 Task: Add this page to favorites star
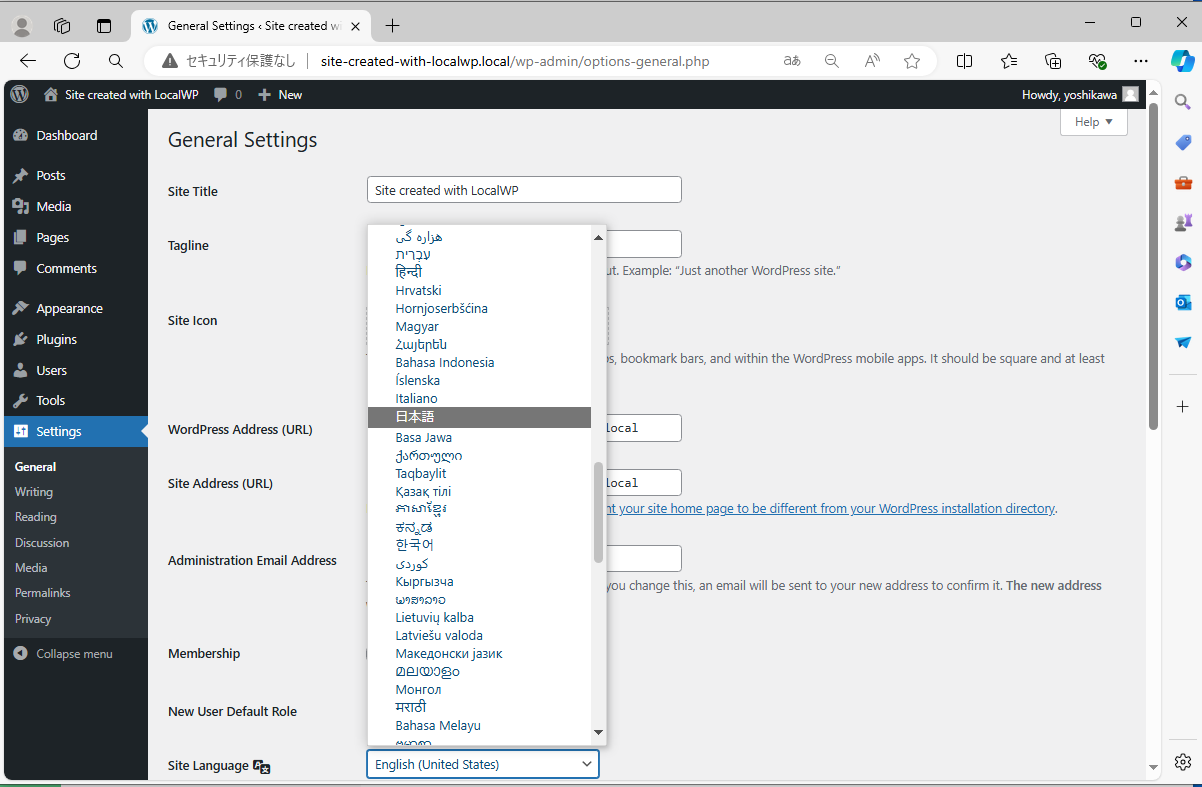pos(912,61)
